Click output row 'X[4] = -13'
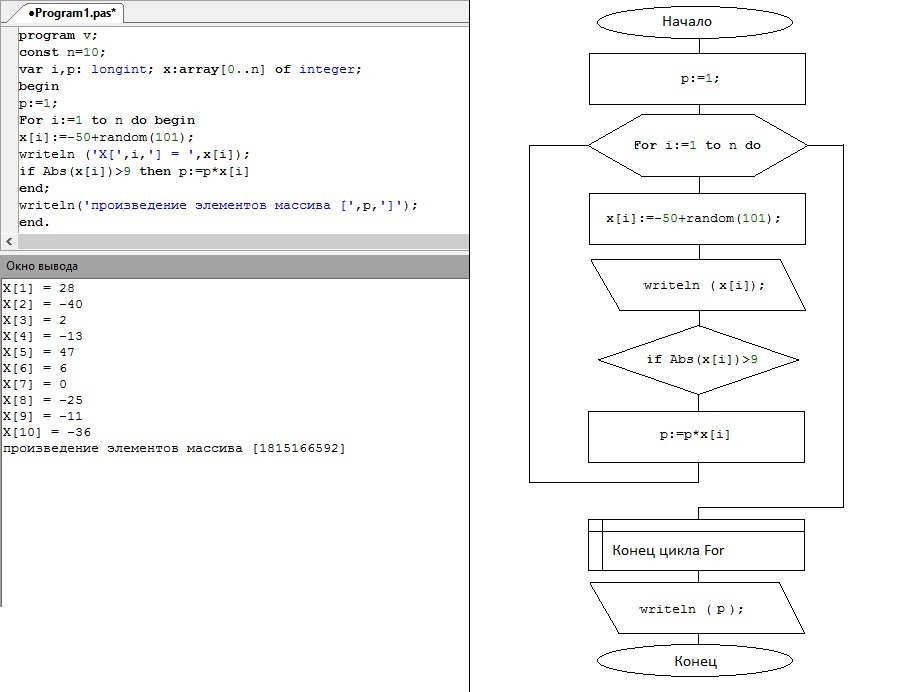This screenshot has height=692, width=914. click(x=43, y=336)
